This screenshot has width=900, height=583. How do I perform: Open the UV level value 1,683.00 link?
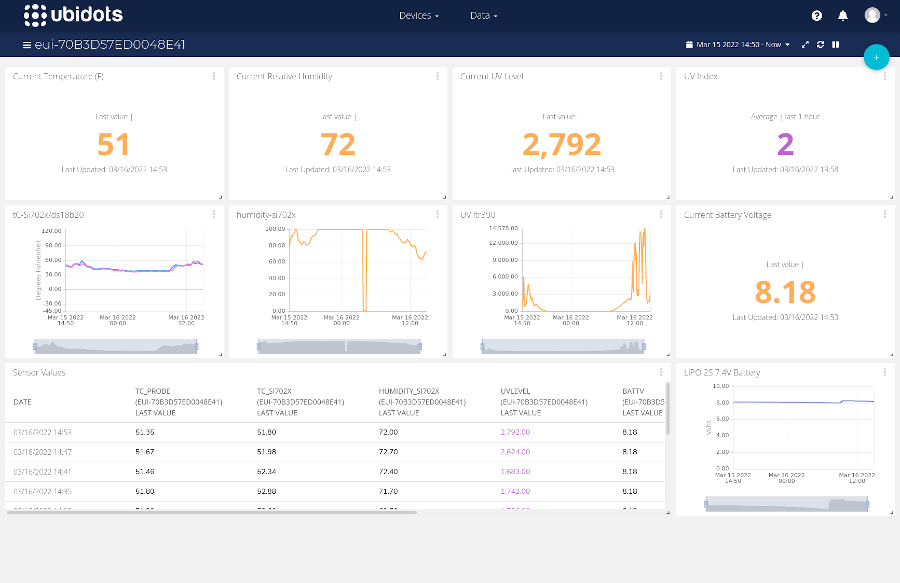[x=515, y=472]
